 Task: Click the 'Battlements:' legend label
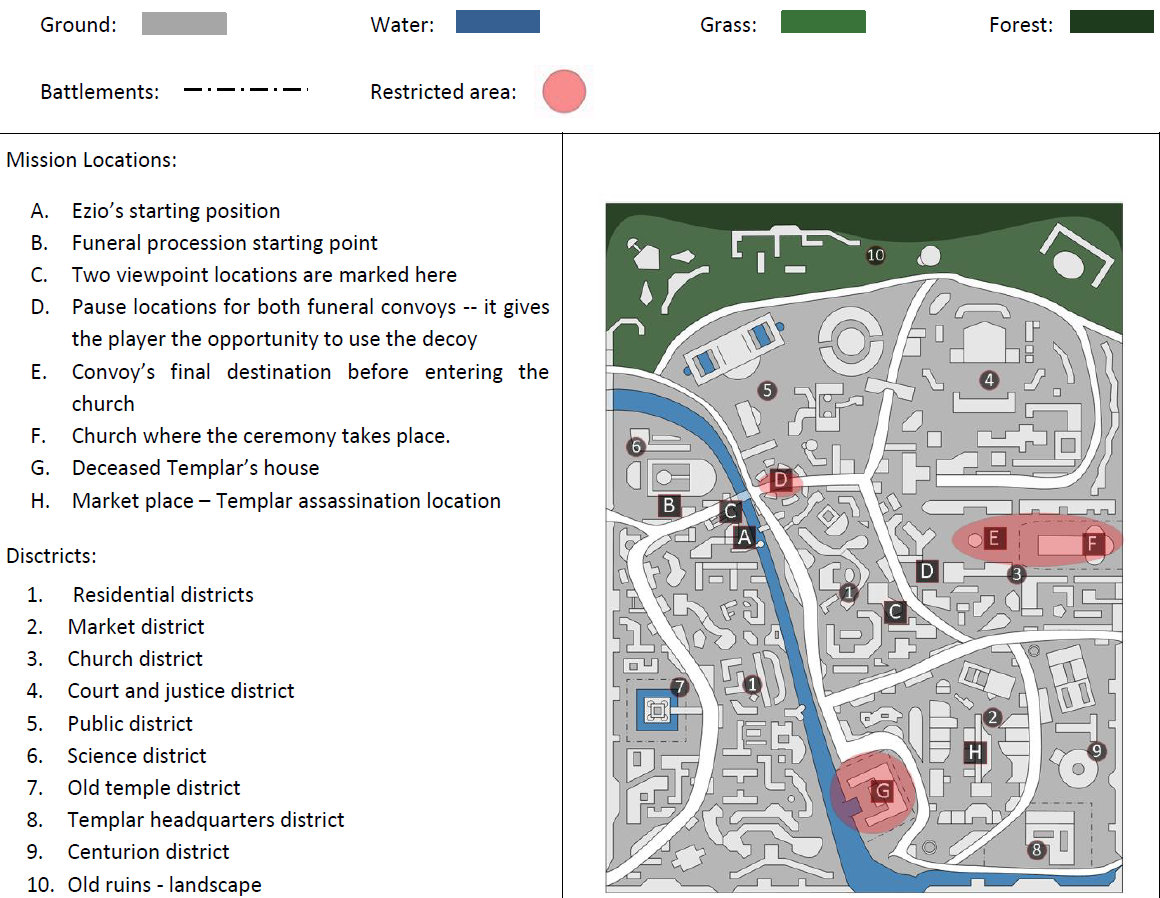tap(100, 92)
